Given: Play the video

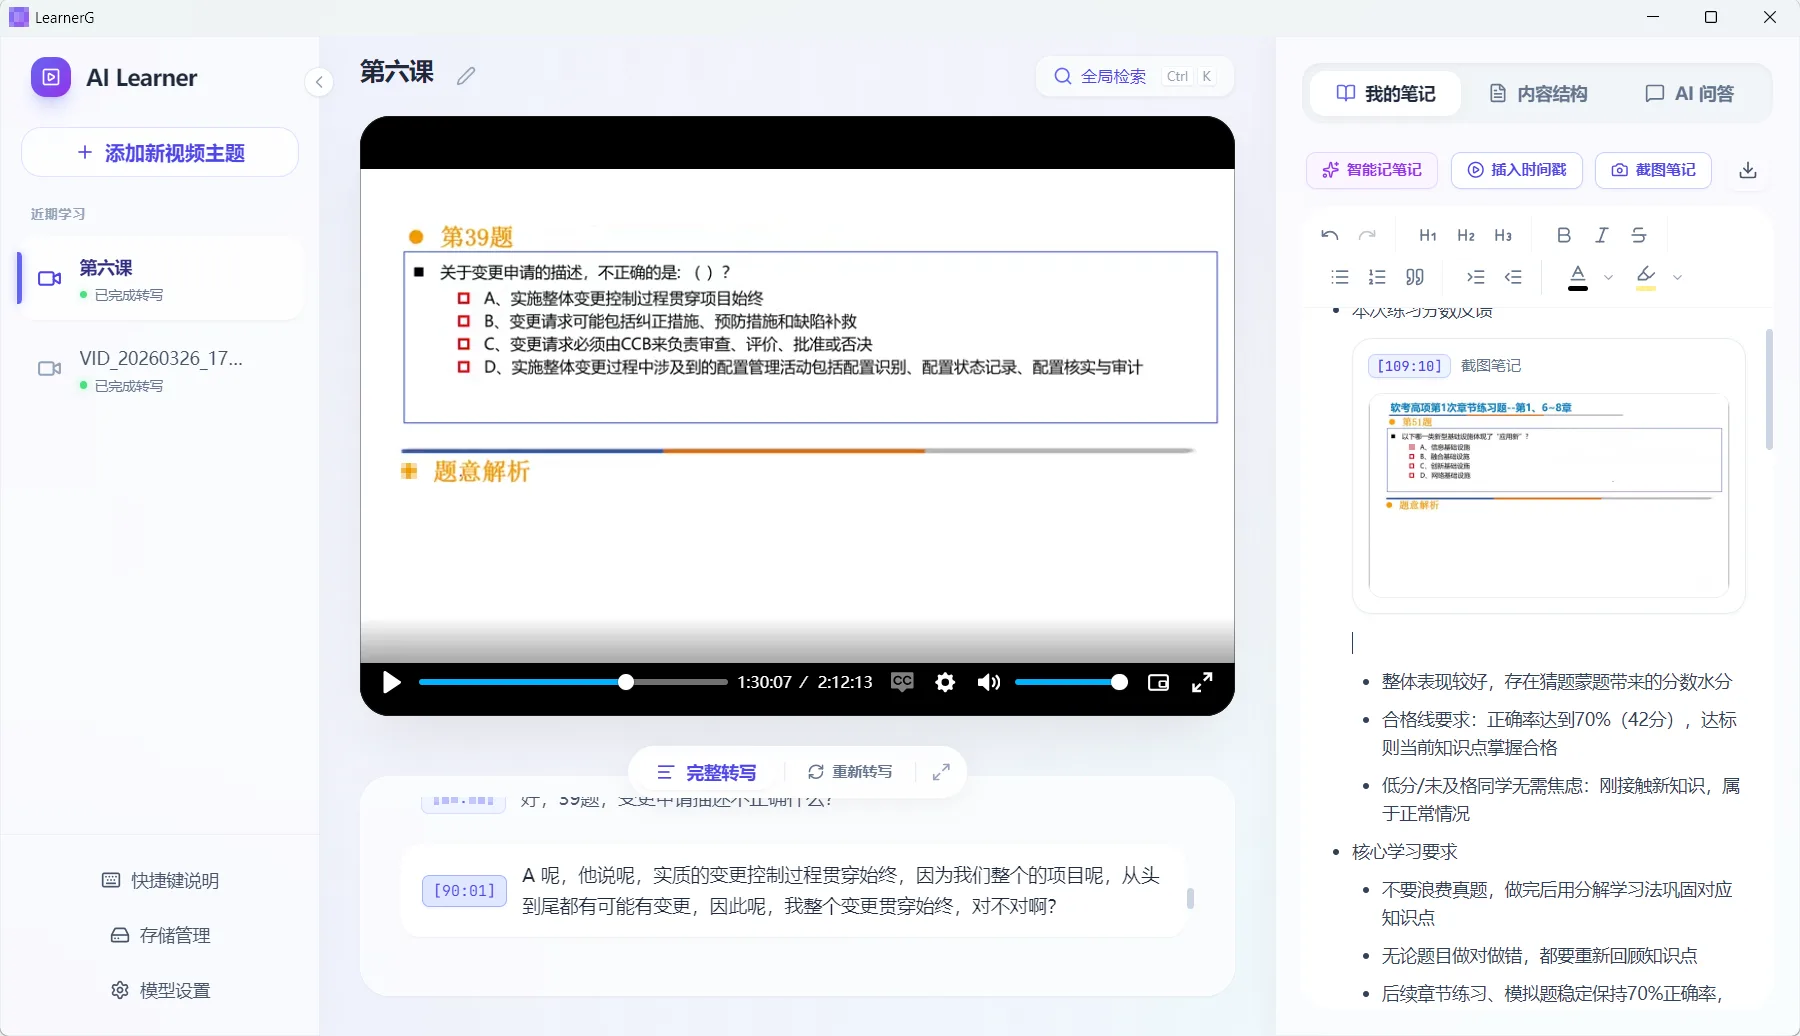Looking at the screenshot, I should [392, 683].
